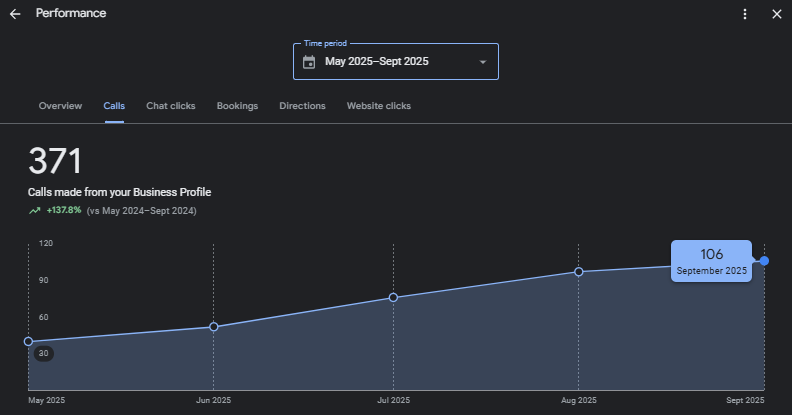
Task: Close the Performance panel
Action: [777, 14]
